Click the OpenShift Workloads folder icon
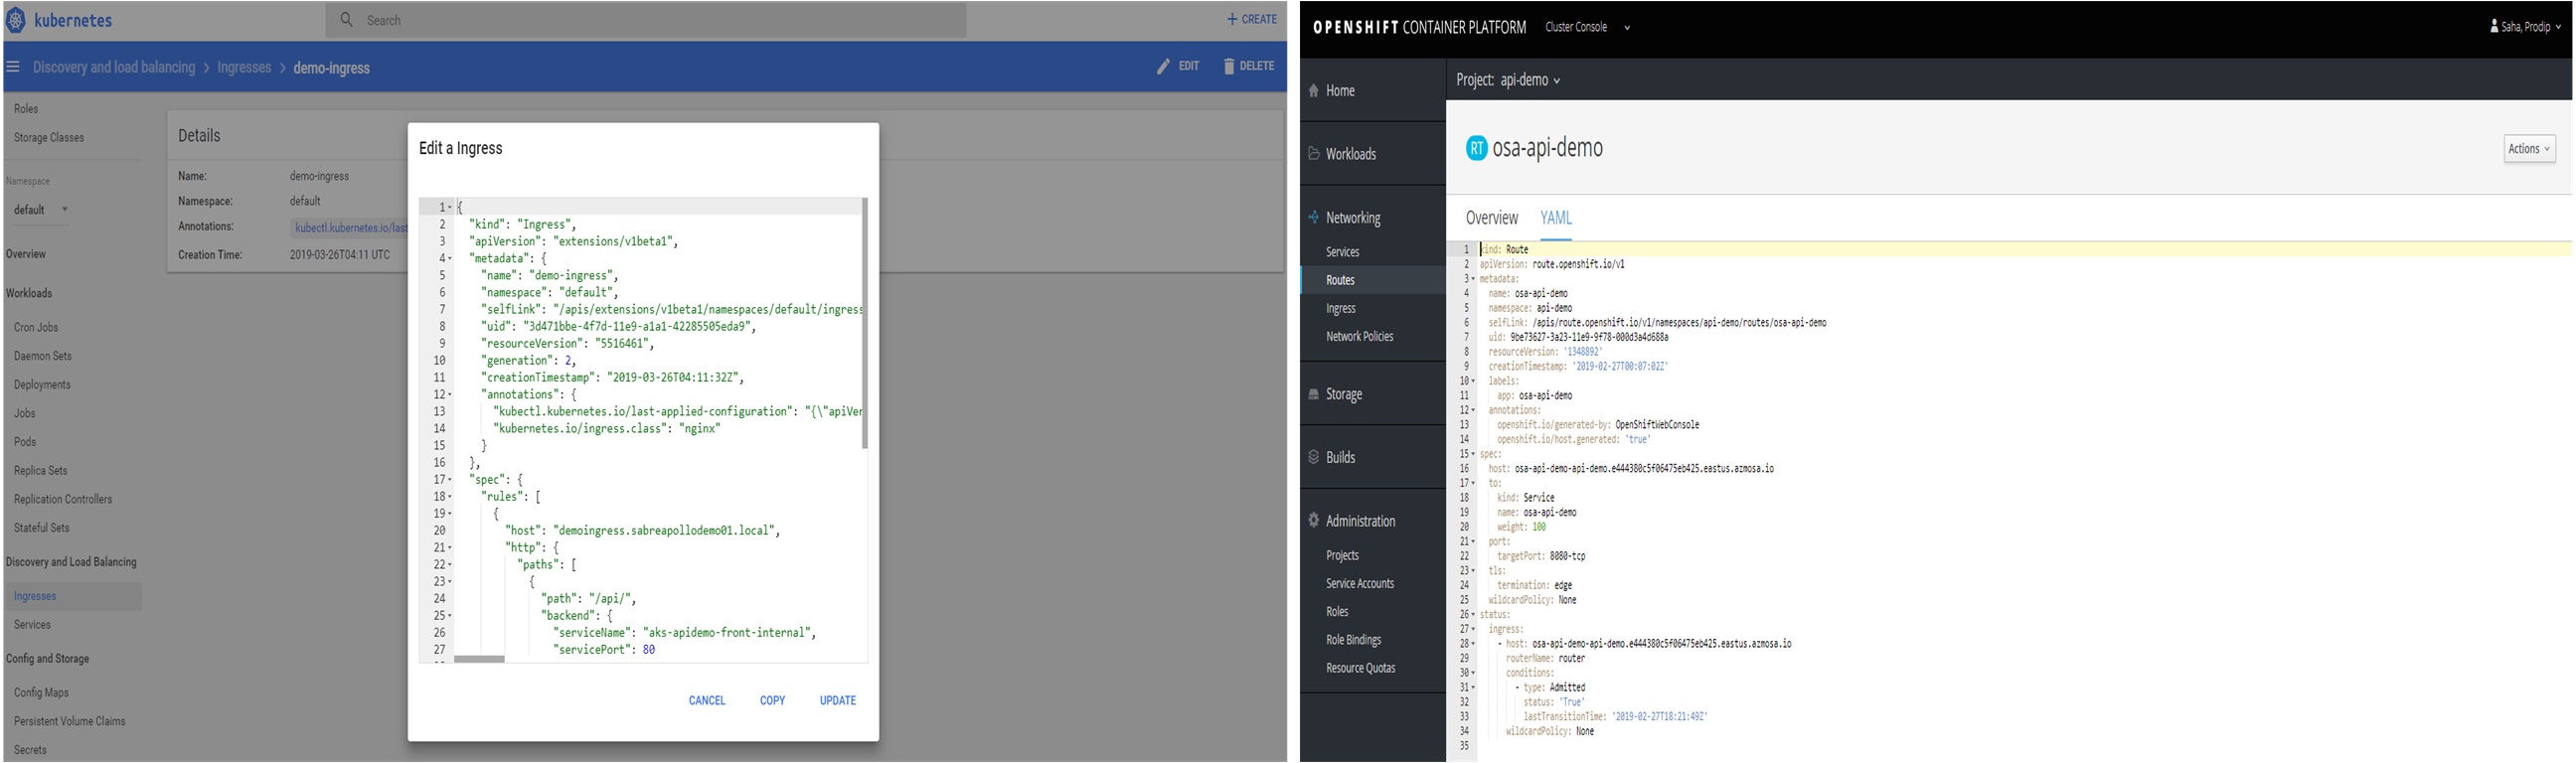The width and height of the screenshot is (2576, 763). (1314, 153)
